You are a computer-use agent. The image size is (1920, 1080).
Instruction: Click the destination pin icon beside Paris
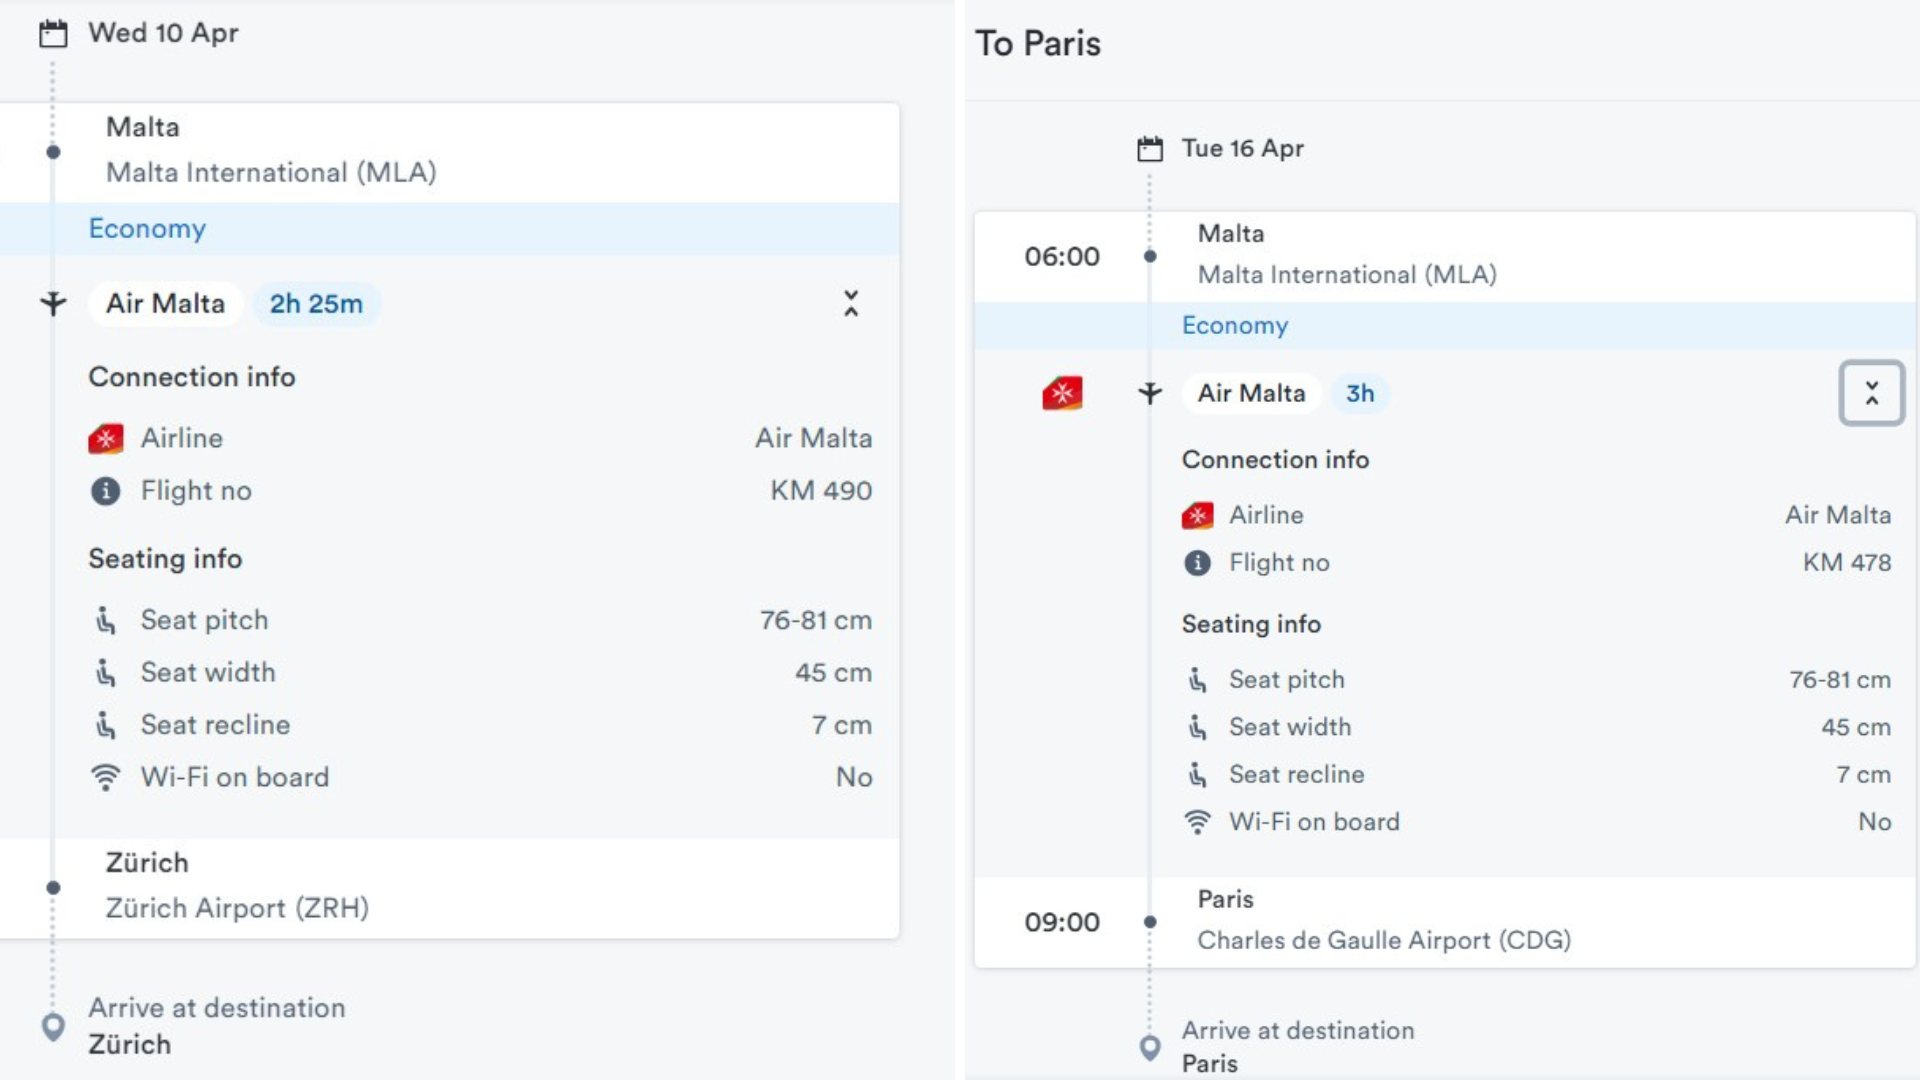point(1150,1047)
